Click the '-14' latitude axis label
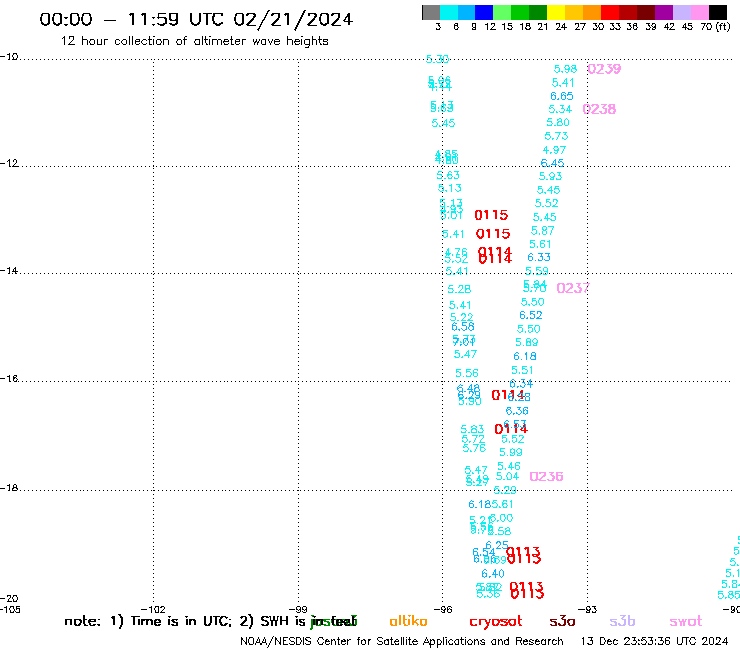This screenshot has width=740, height=650. pos(9,271)
